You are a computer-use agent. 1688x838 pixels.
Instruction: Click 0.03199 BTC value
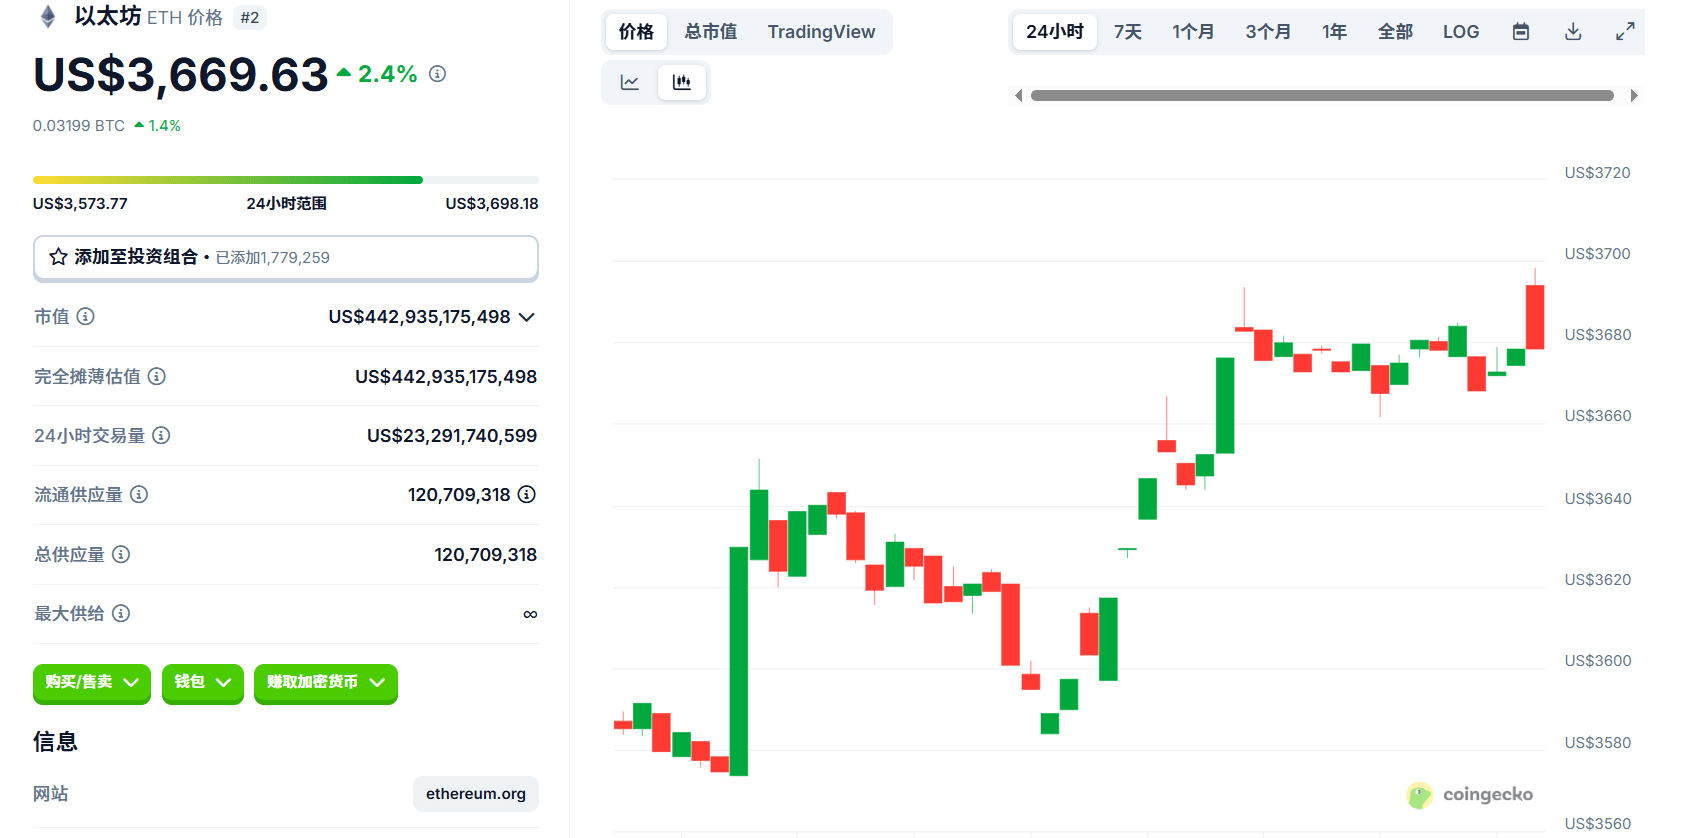coord(79,126)
